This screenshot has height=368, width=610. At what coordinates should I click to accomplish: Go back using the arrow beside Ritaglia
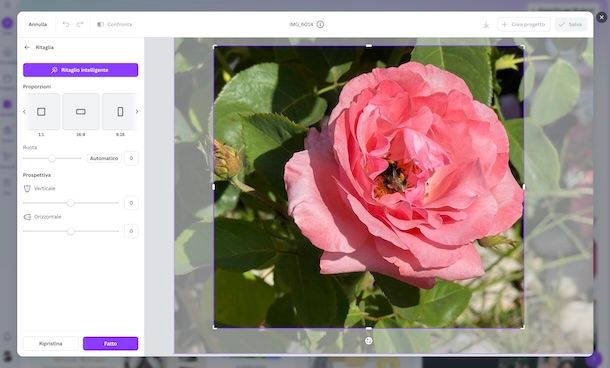[x=27, y=47]
